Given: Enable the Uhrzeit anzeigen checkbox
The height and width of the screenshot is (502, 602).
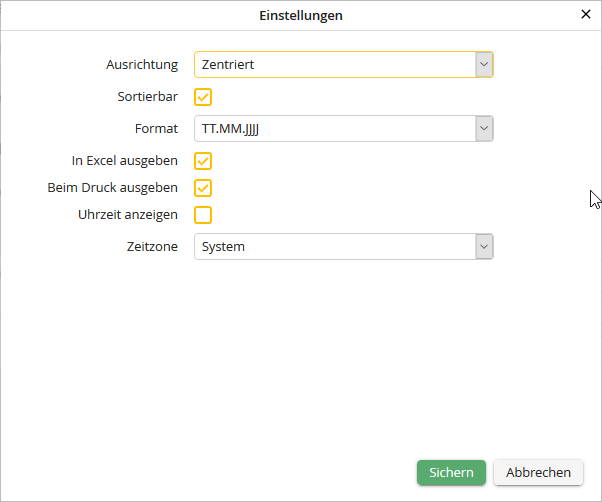Looking at the screenshot, I should (x=203, y=215).
